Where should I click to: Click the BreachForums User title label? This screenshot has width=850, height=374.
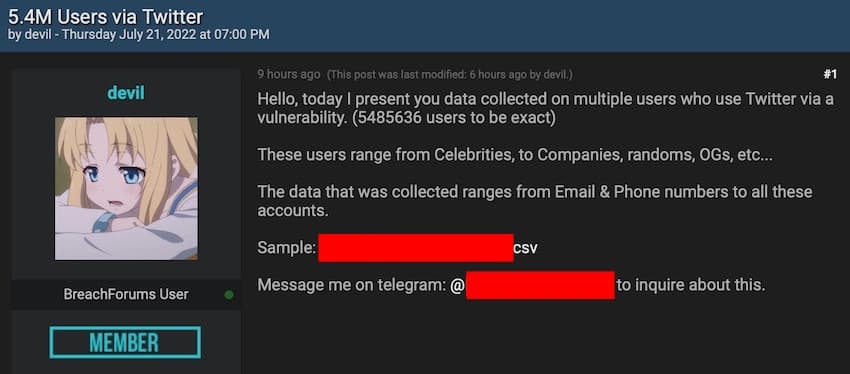(126, 295)
